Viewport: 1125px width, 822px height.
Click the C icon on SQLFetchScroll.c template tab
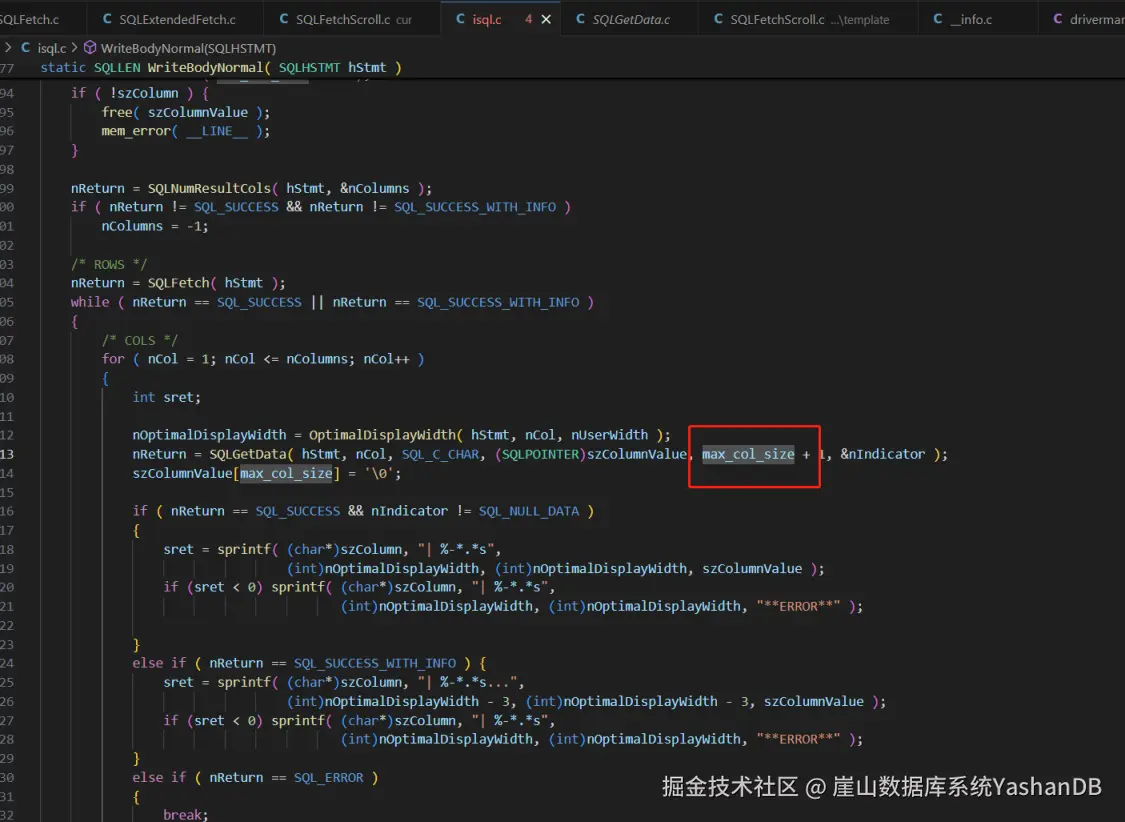click(718, 19)
